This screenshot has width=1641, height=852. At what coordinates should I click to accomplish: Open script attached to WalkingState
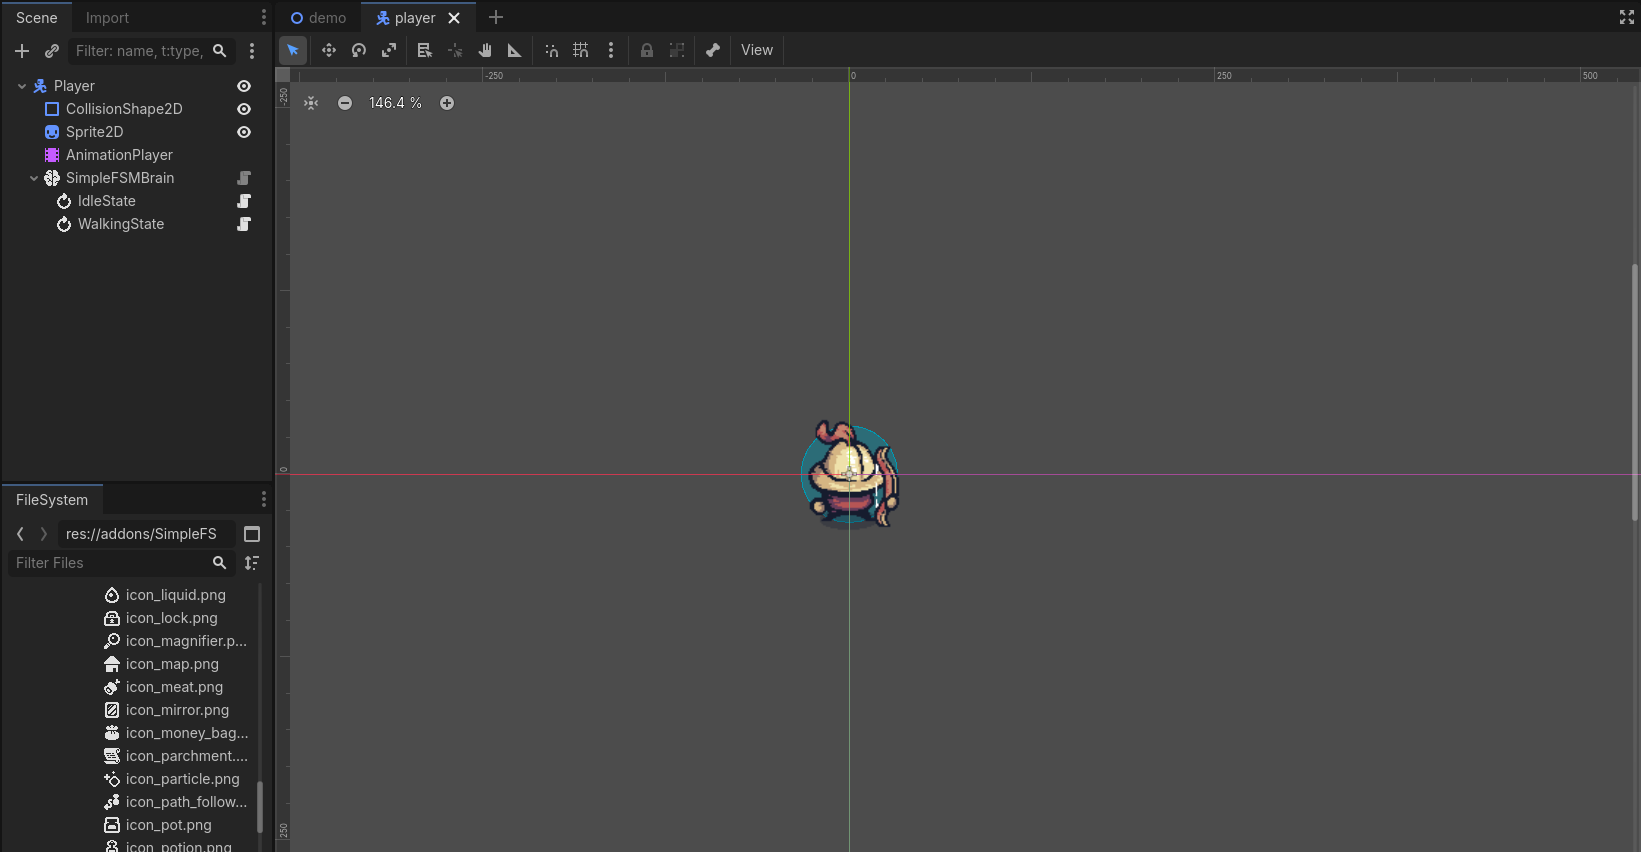(x=244, y=224)
